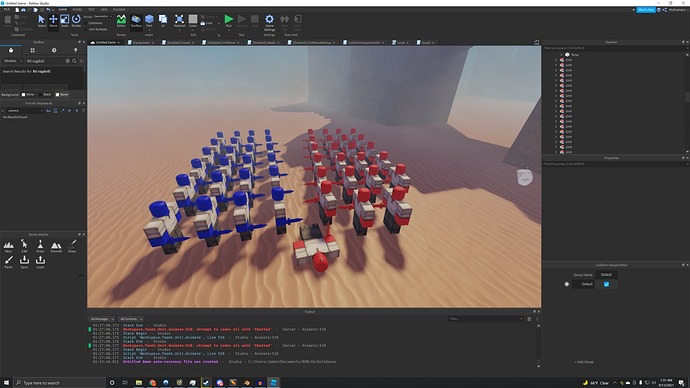This screenshot has width=690, height=388.
Task: Open Toolbox Creations tab icon
Action: (x=75, y=50)
